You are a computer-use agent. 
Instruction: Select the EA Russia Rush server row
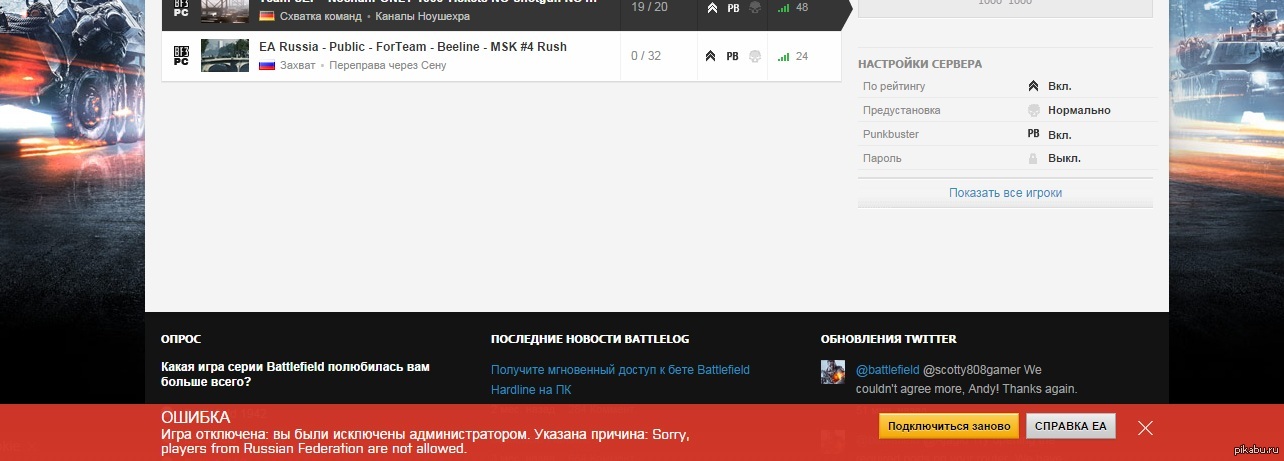[x=501, y=56]
